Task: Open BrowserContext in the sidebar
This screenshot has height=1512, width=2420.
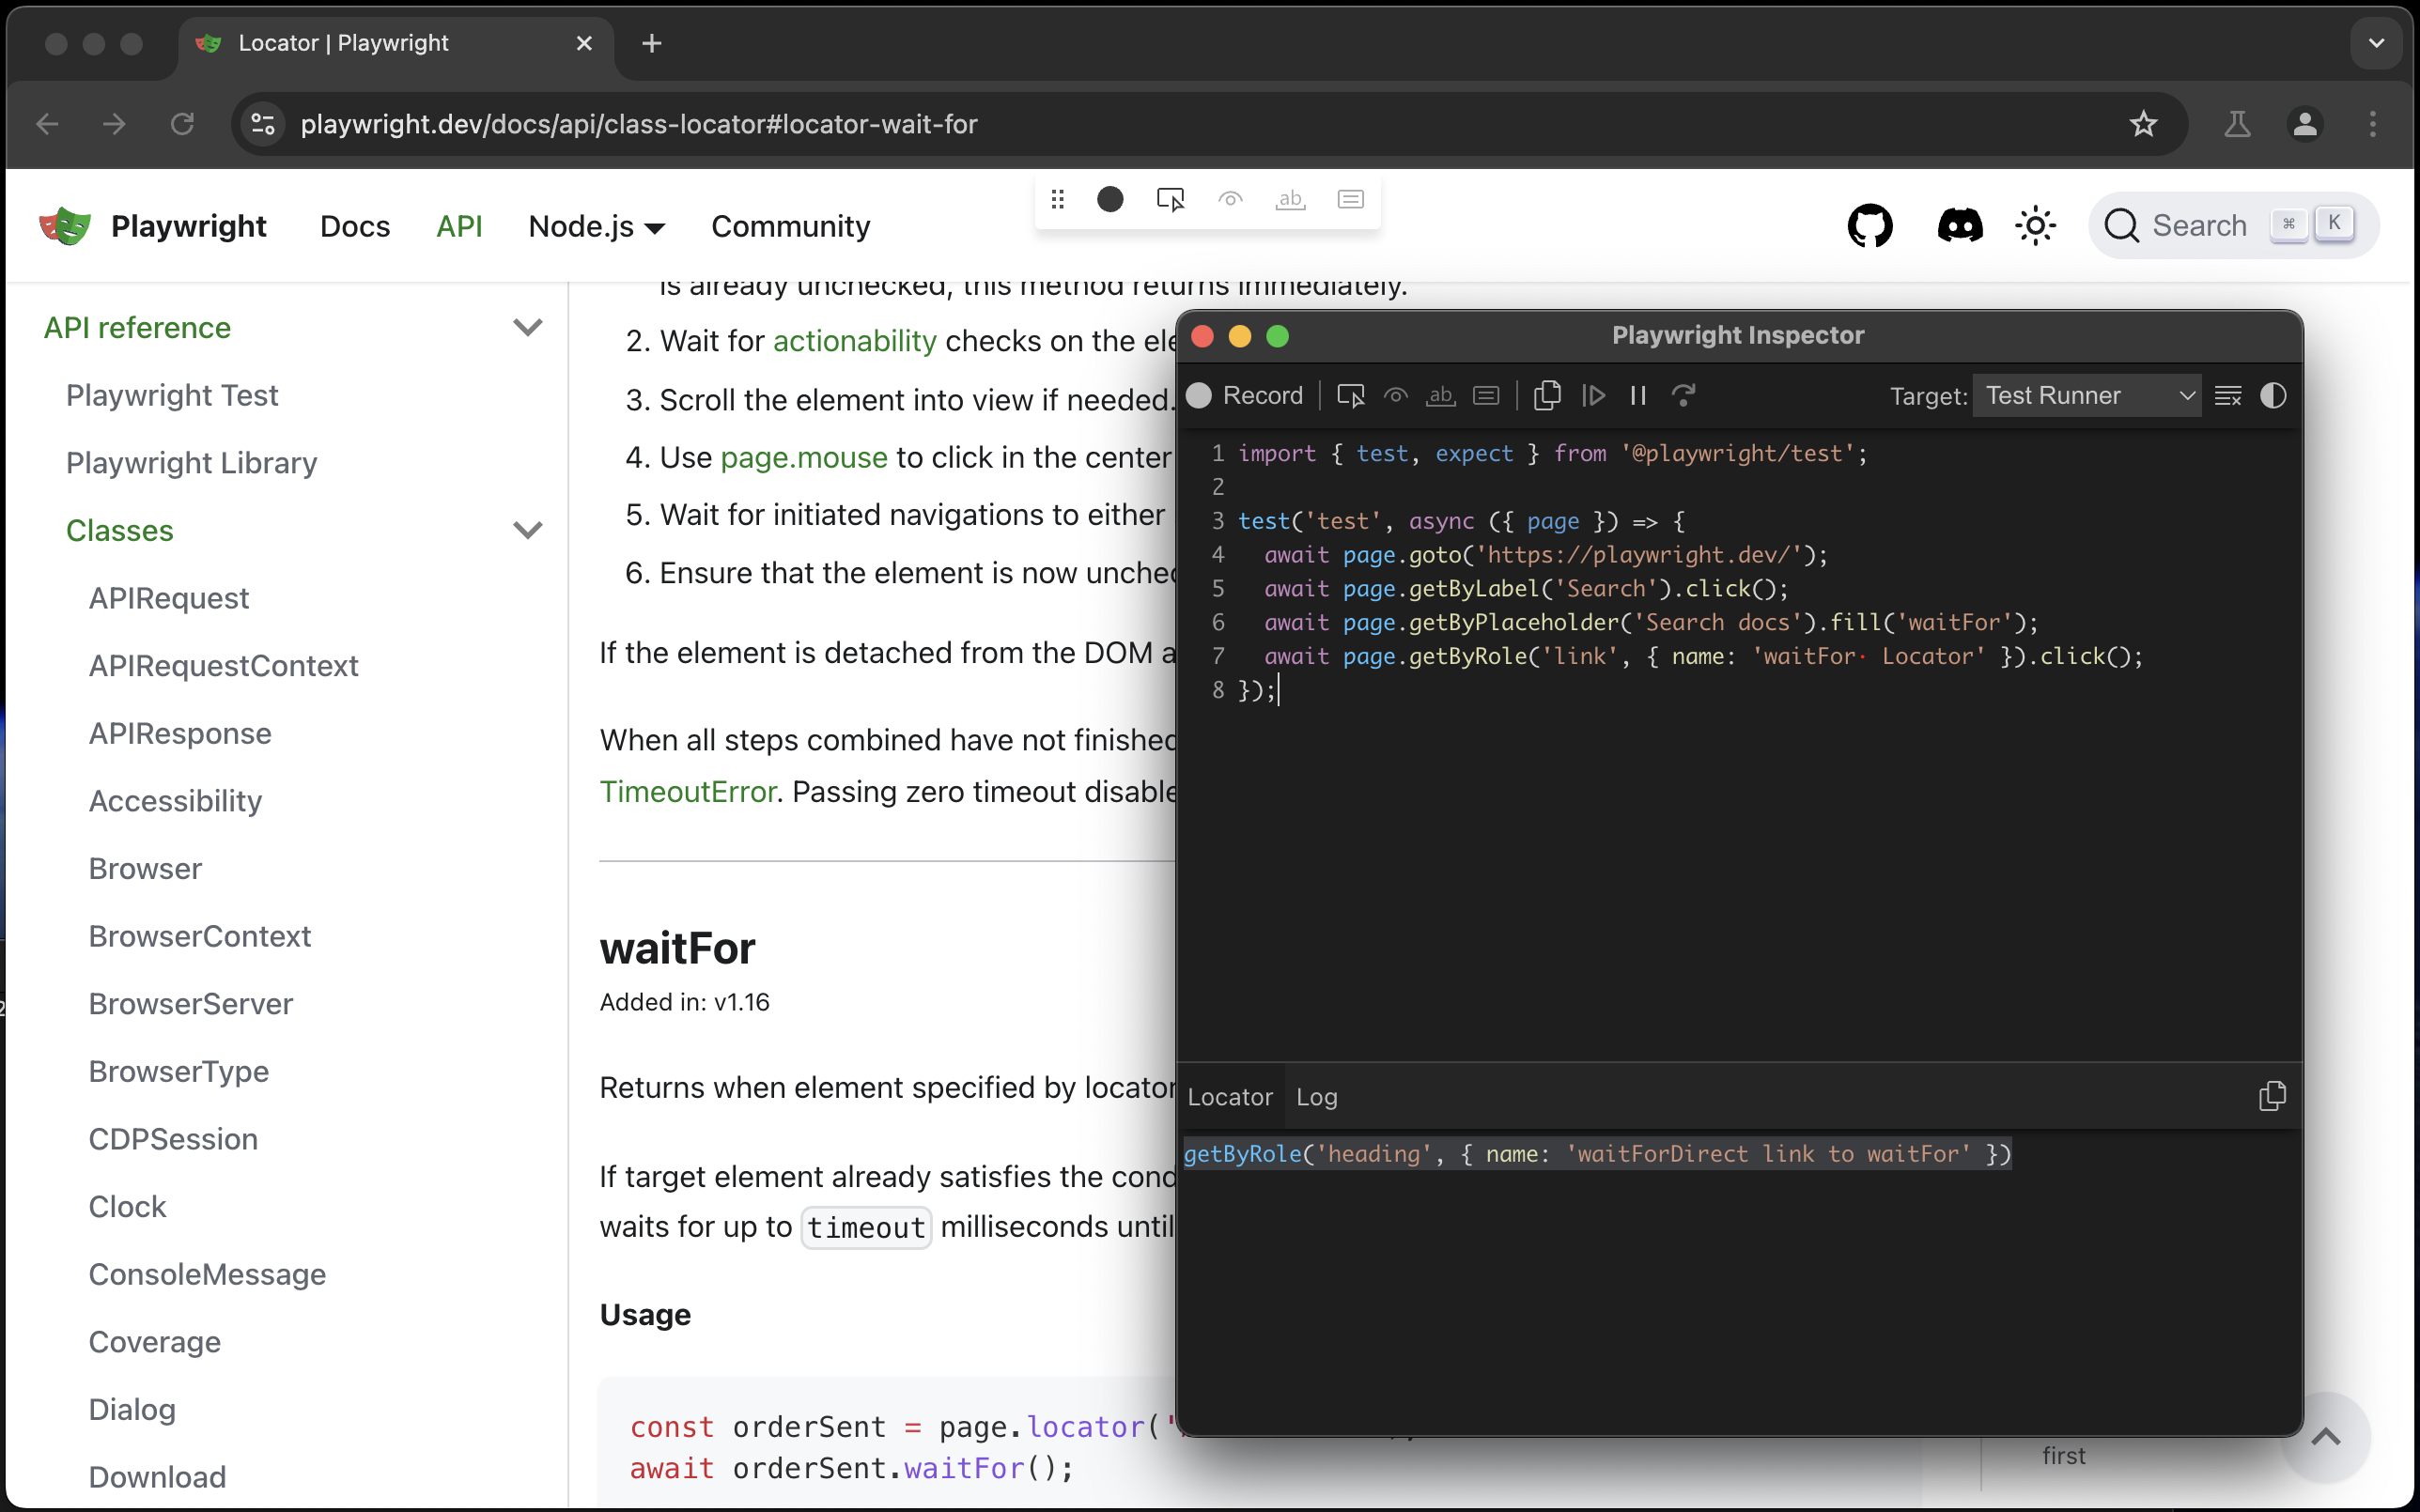Action: pos(200,936)
